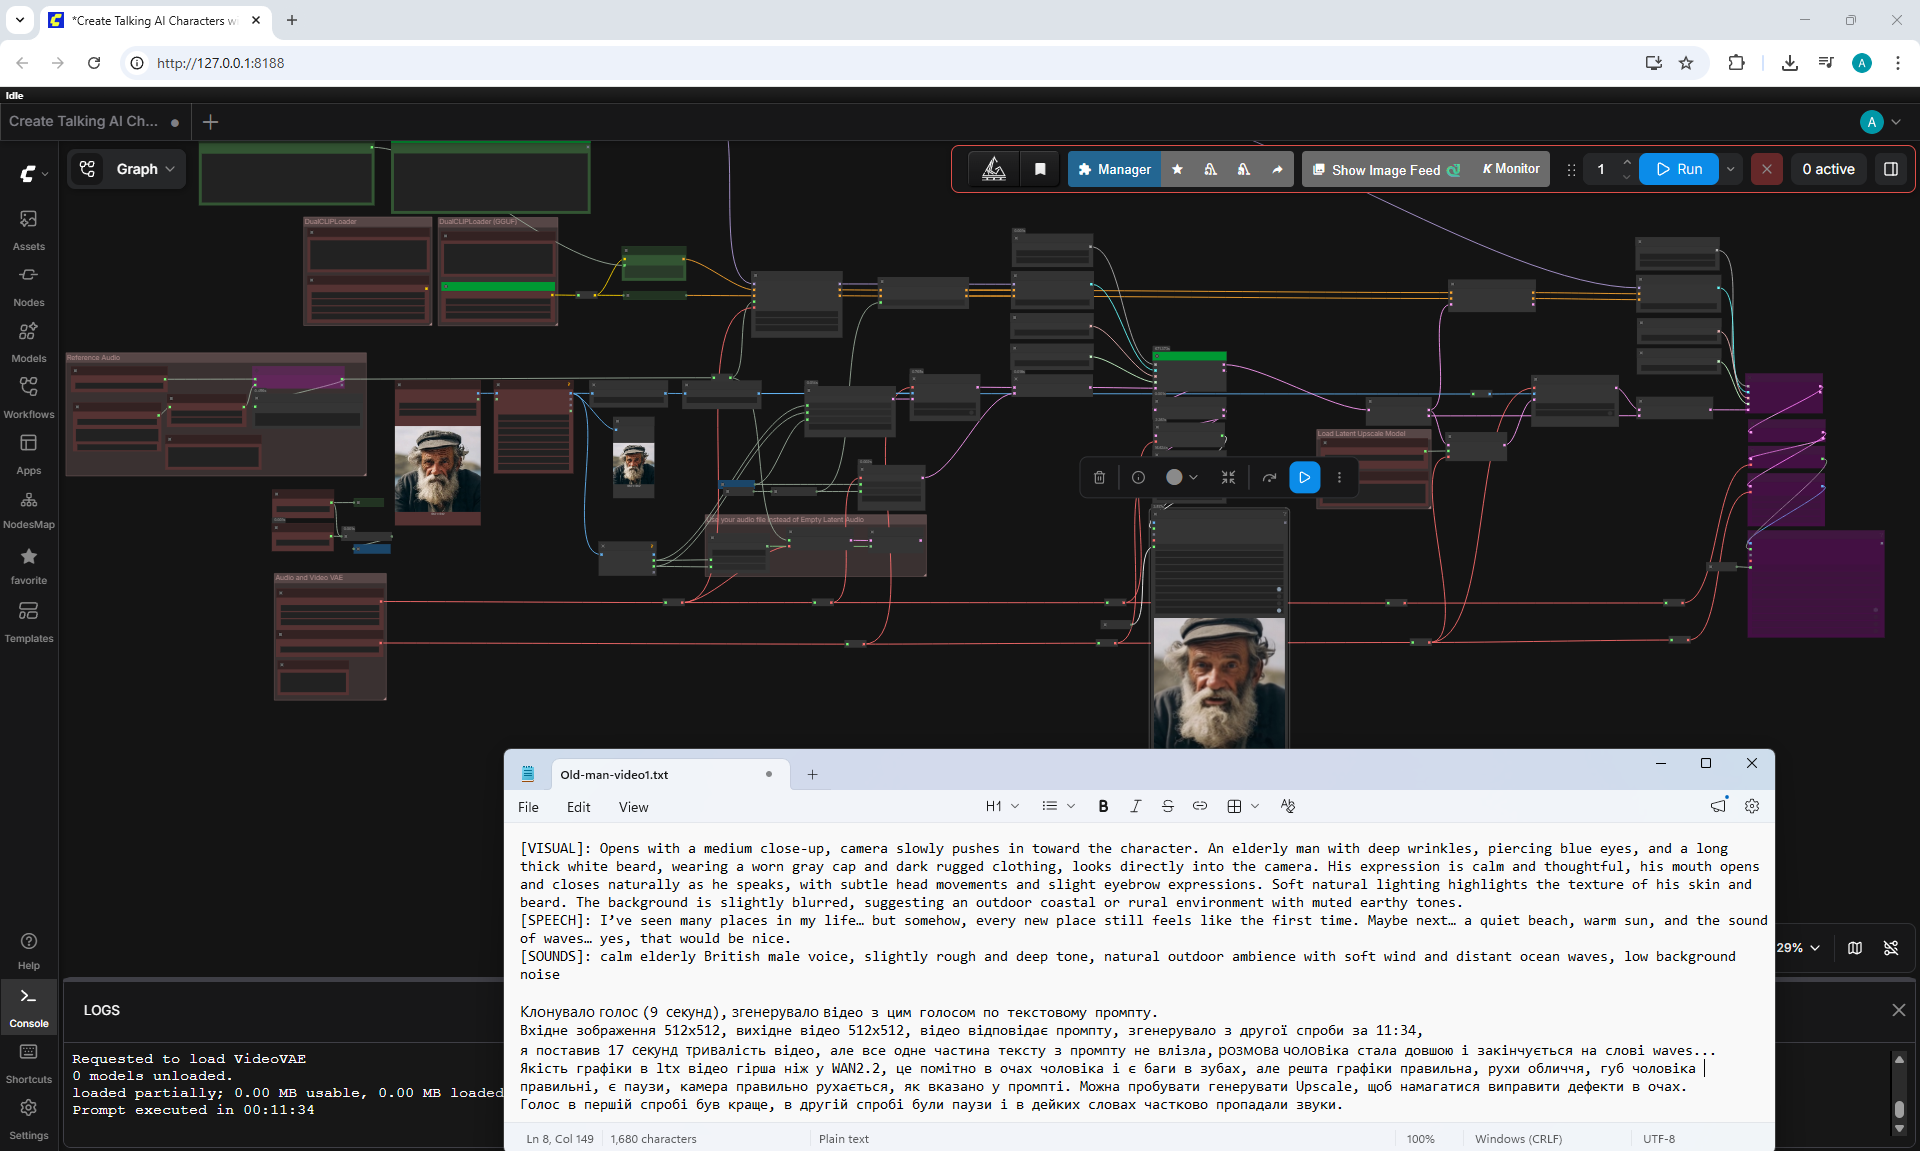The width and height of the screenshot is (1920, 1151).
Task: Click the bookmark icon in top toolbar
Action: click(1040, 169)
